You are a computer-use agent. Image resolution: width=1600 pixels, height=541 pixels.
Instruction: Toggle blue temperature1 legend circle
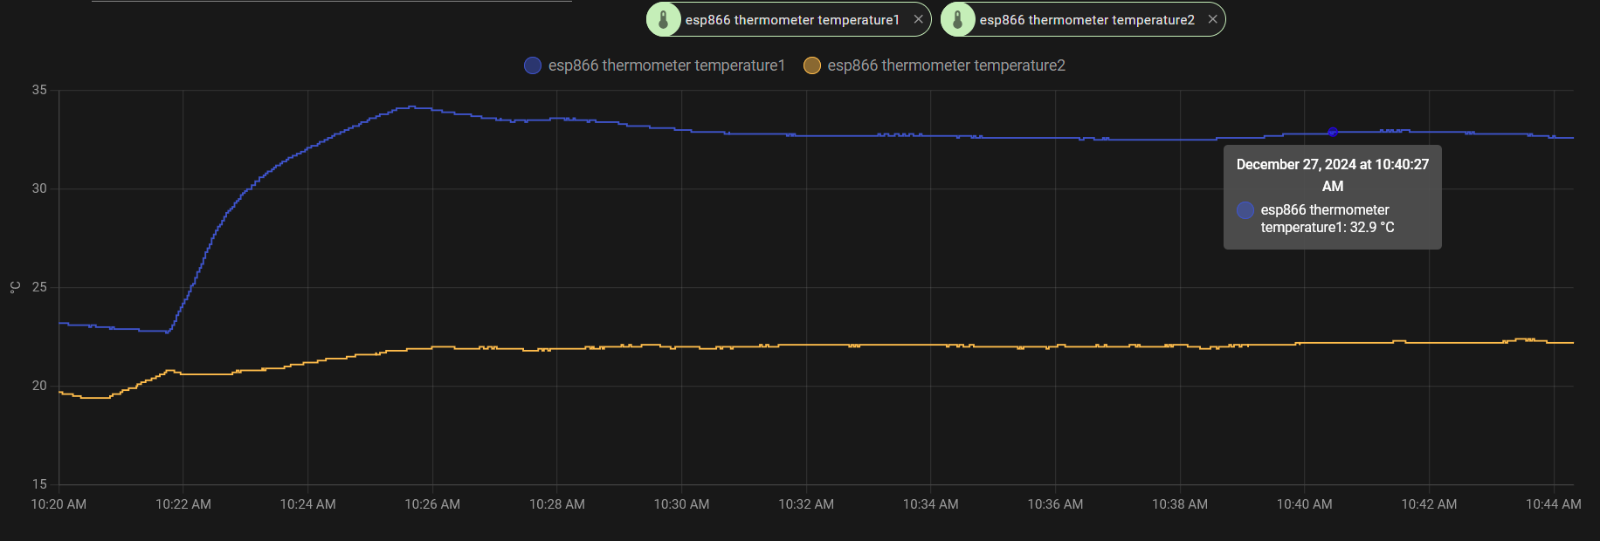533,65
